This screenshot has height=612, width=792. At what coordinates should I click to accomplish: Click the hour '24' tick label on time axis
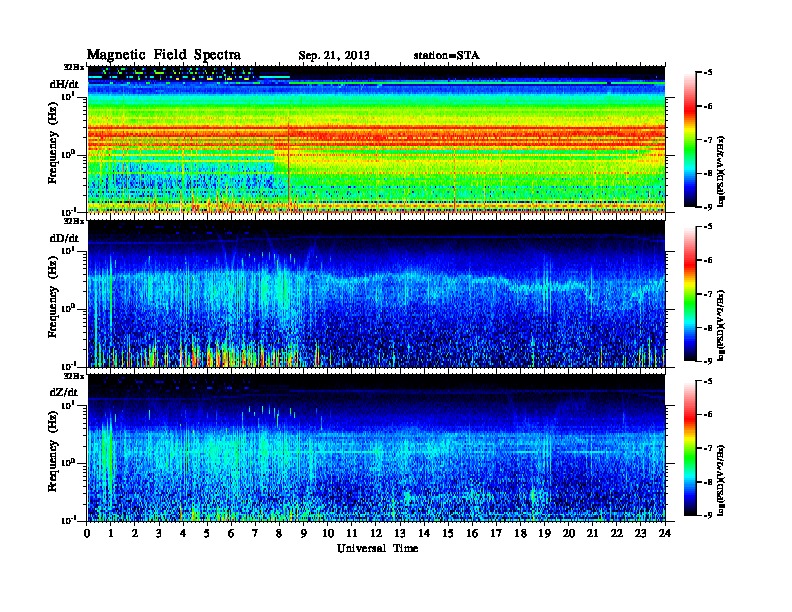(665, 533)
